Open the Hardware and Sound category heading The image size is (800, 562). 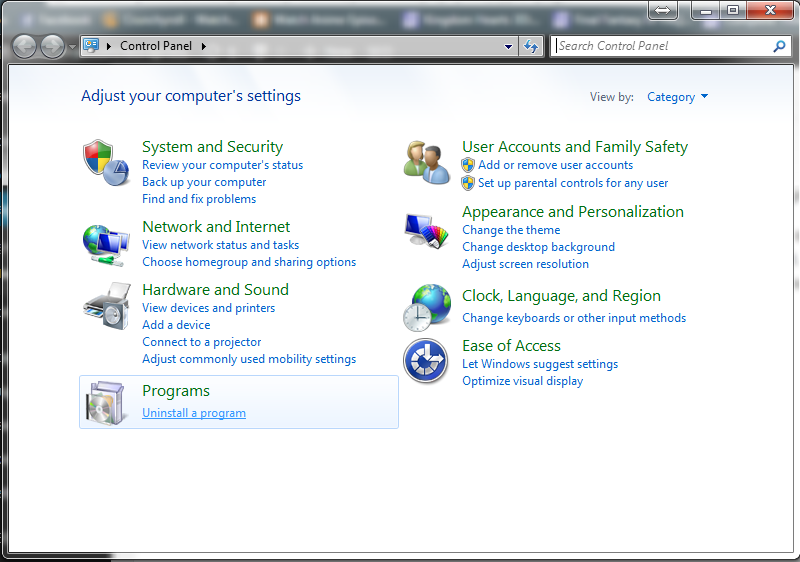click(x=215, y=290)
